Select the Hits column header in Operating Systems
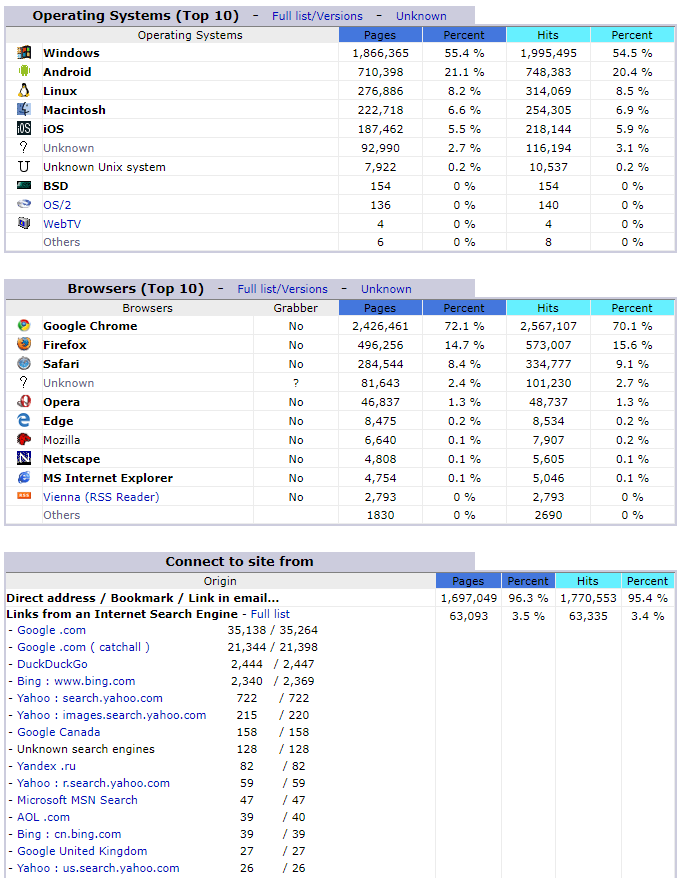 [x=547, y=35]
